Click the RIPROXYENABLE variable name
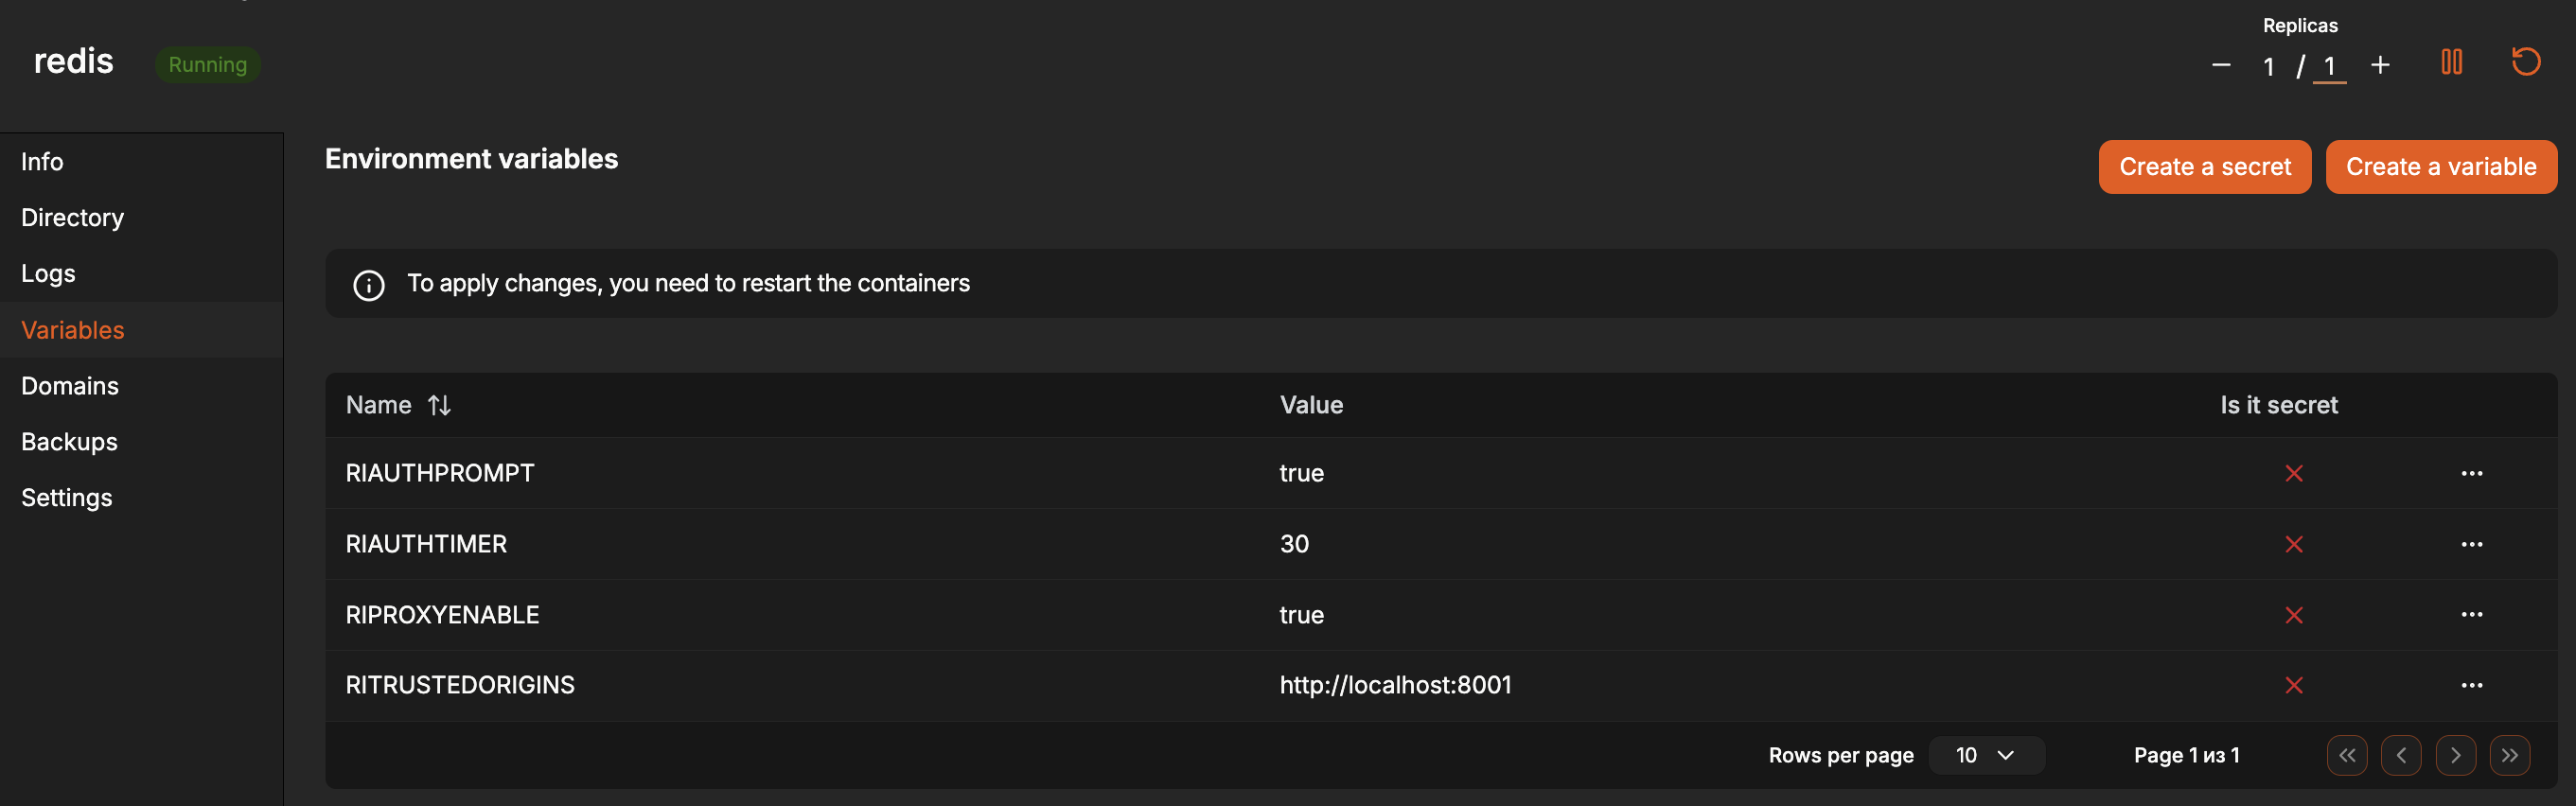 [x=442, y=615]
